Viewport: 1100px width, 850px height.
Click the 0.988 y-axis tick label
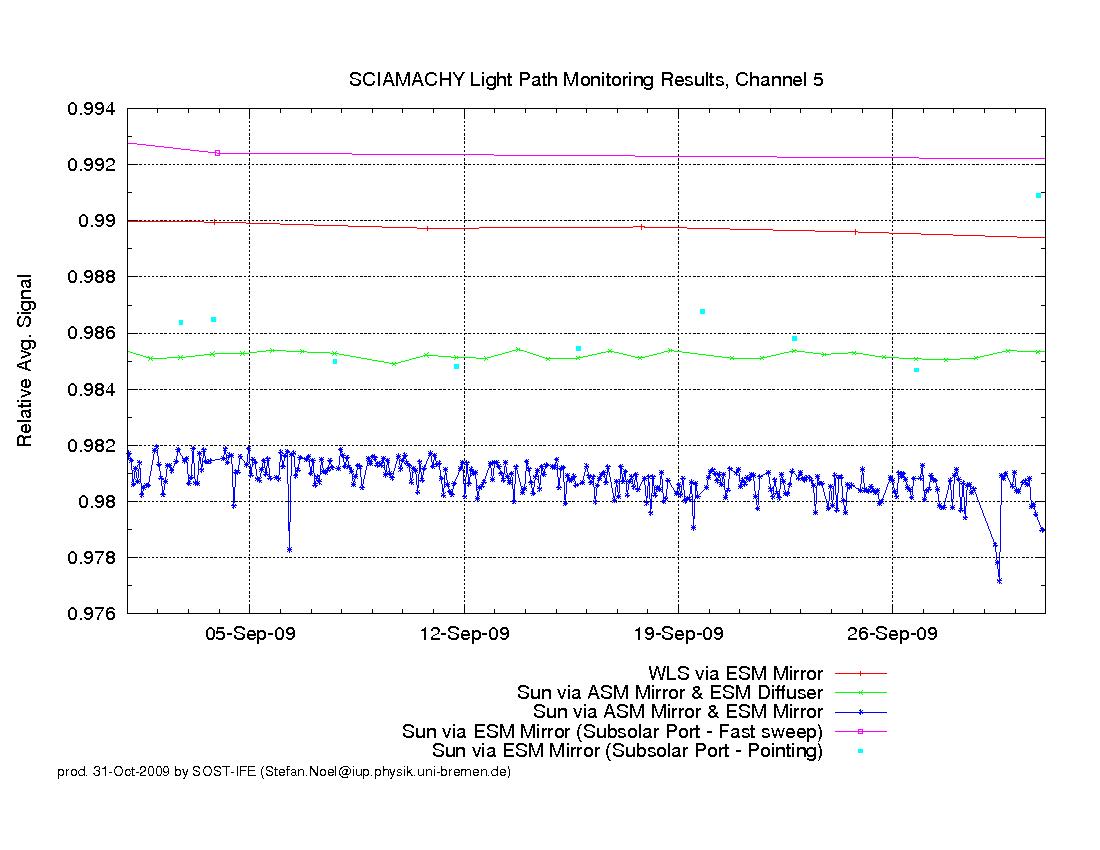point(91,278)
